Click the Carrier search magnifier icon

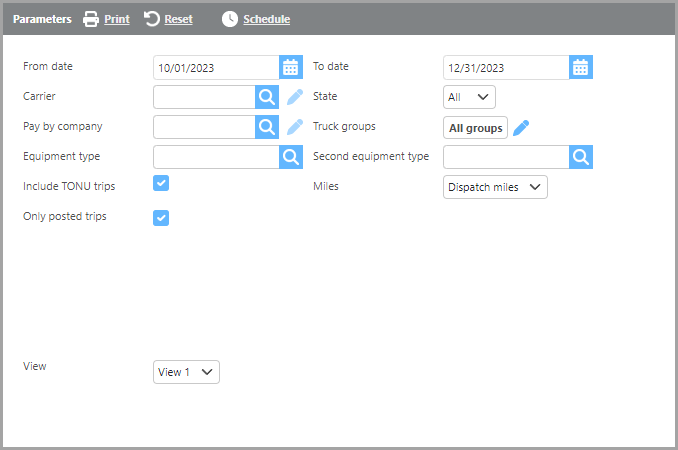pos(267,97)
